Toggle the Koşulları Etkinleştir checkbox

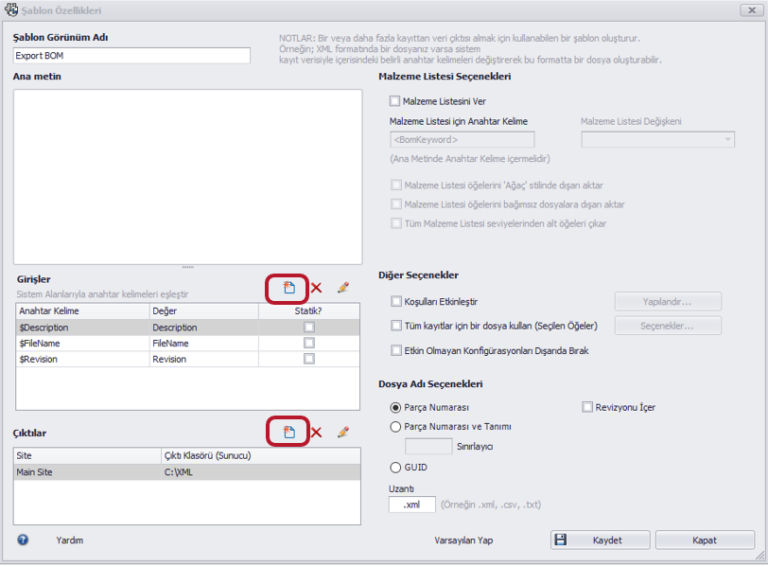pos(395,301)
